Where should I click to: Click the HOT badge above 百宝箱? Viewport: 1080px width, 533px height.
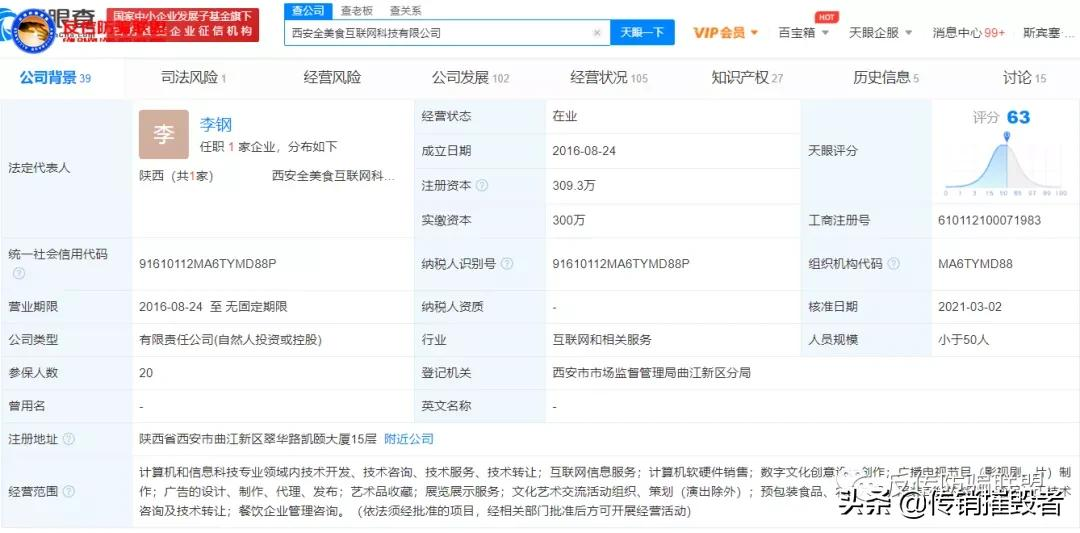(x=825, y=17)
